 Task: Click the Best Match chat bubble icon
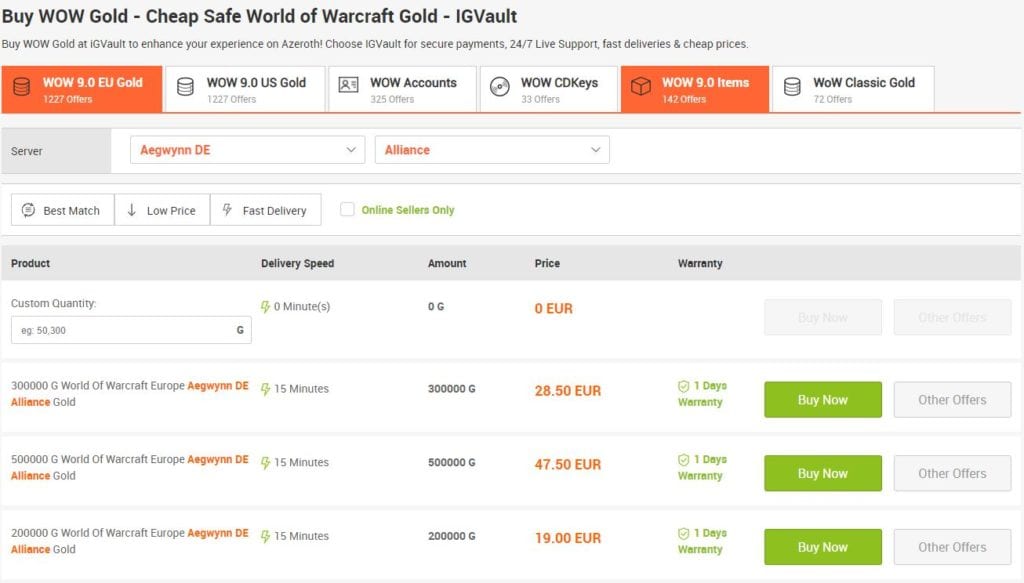28,210
